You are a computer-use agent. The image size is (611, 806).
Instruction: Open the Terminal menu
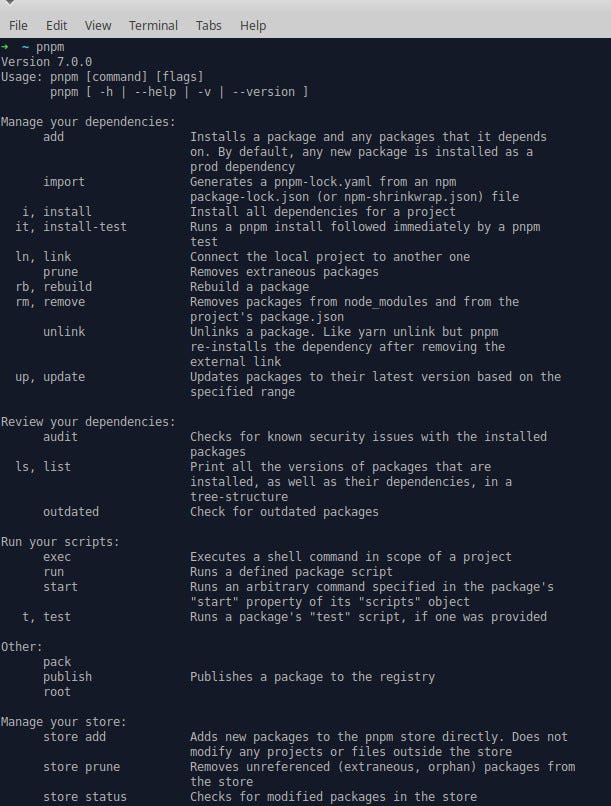point(152,25)
